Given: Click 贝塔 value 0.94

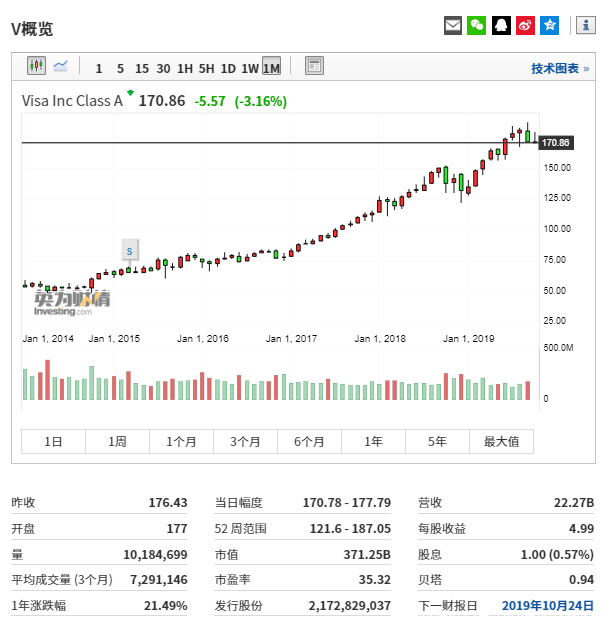Looking at the screenshot, I should tap(581, 580).
